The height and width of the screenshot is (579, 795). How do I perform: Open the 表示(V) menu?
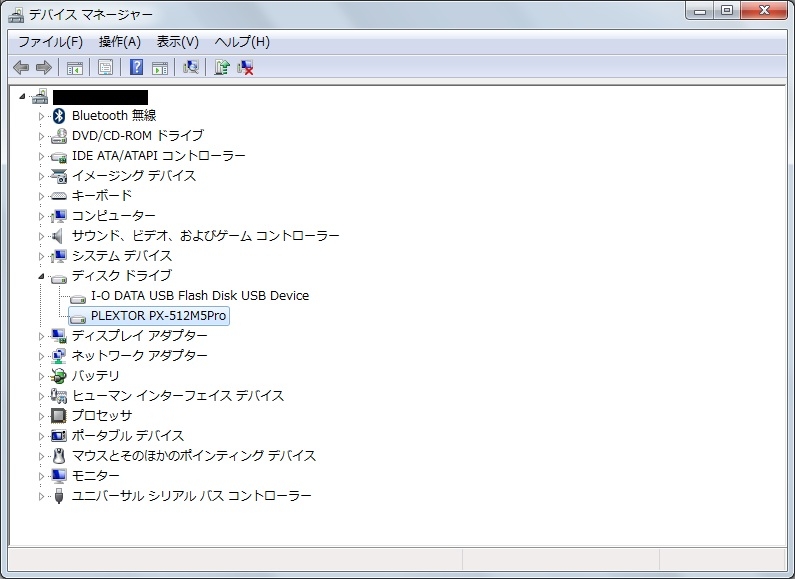coord(177,42)
